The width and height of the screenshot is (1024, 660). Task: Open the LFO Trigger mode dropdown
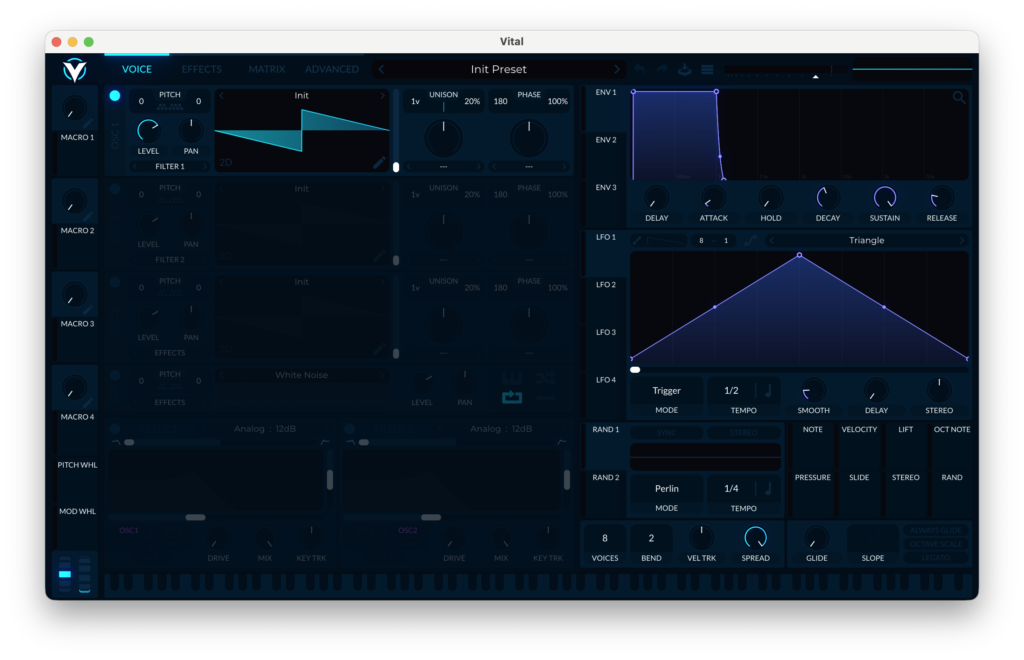[666, 391]
